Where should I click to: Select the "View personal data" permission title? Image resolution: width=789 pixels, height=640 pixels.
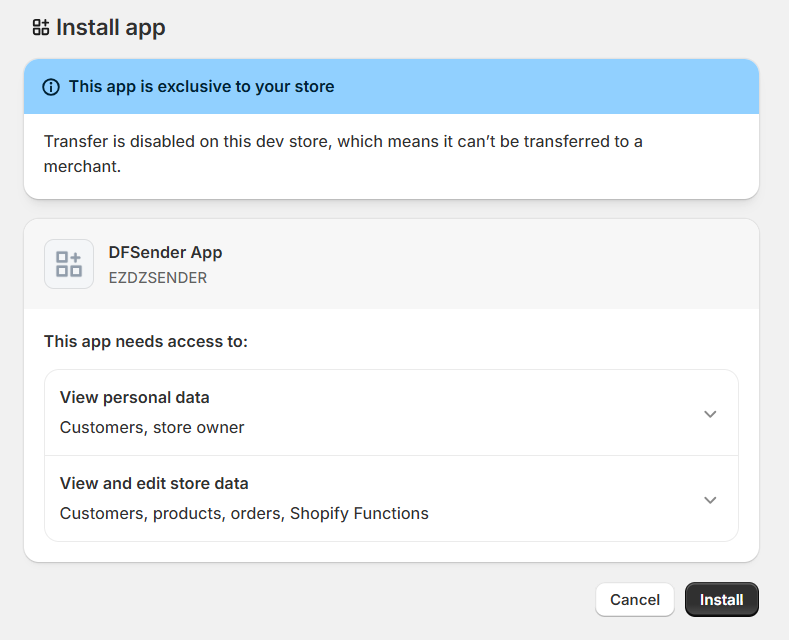135,398
